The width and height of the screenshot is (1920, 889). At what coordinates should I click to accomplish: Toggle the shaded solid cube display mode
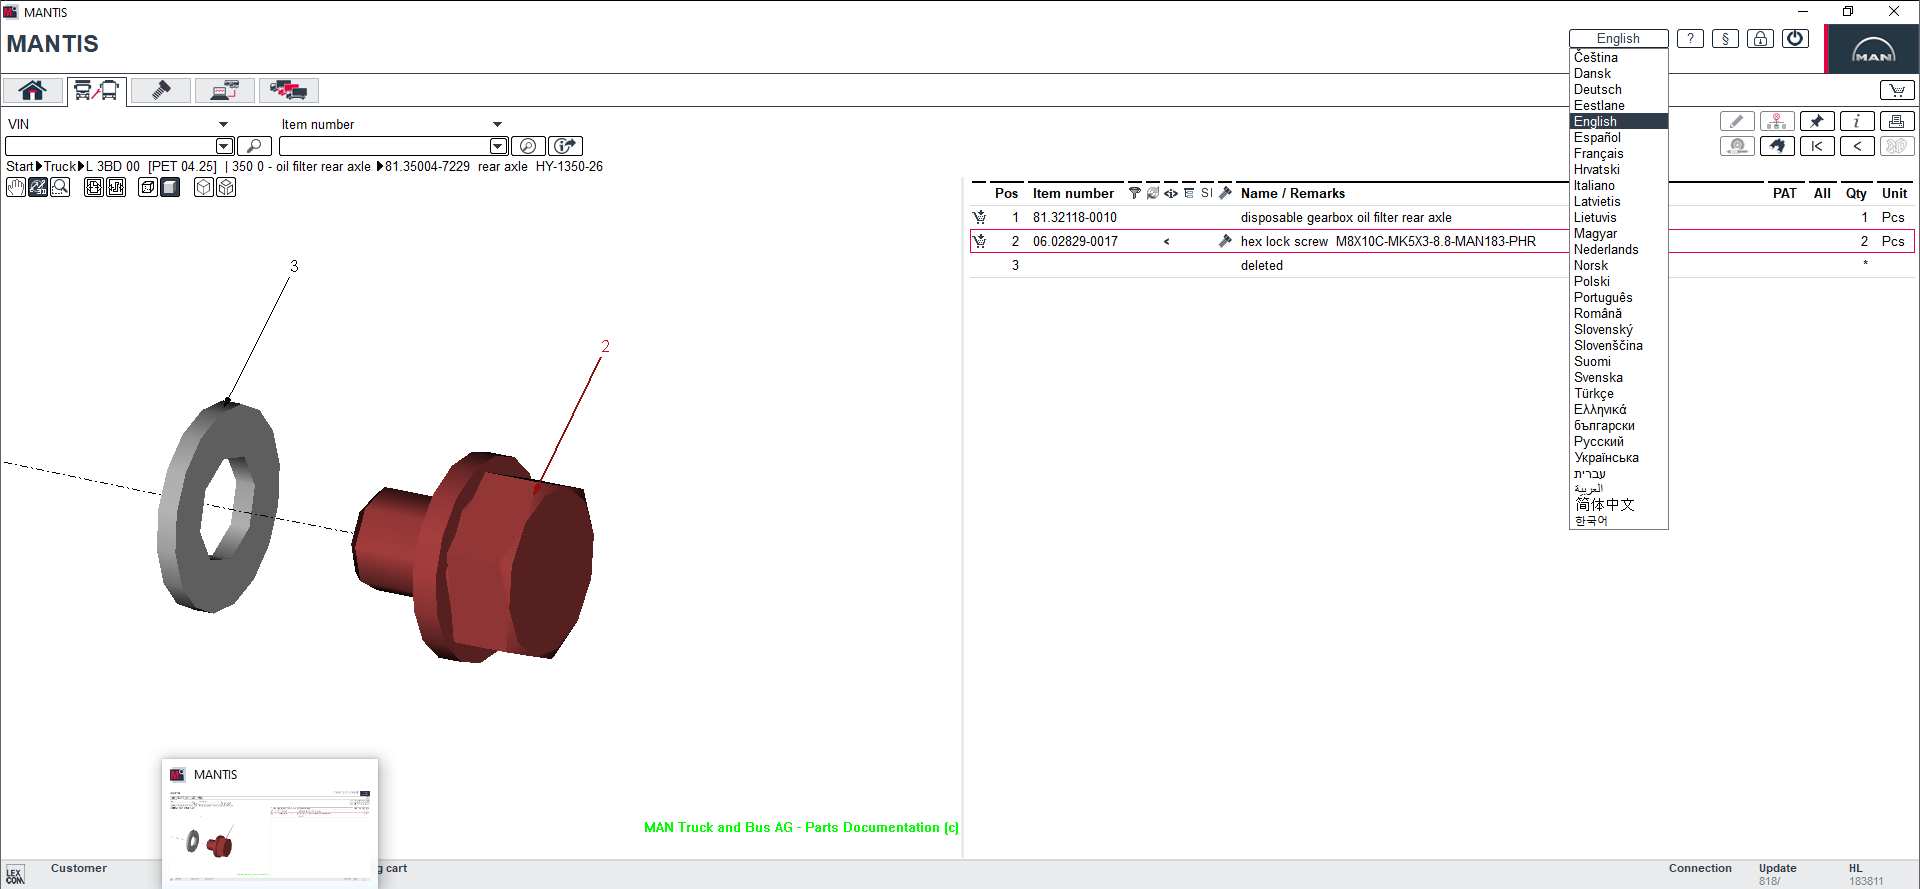170,187
